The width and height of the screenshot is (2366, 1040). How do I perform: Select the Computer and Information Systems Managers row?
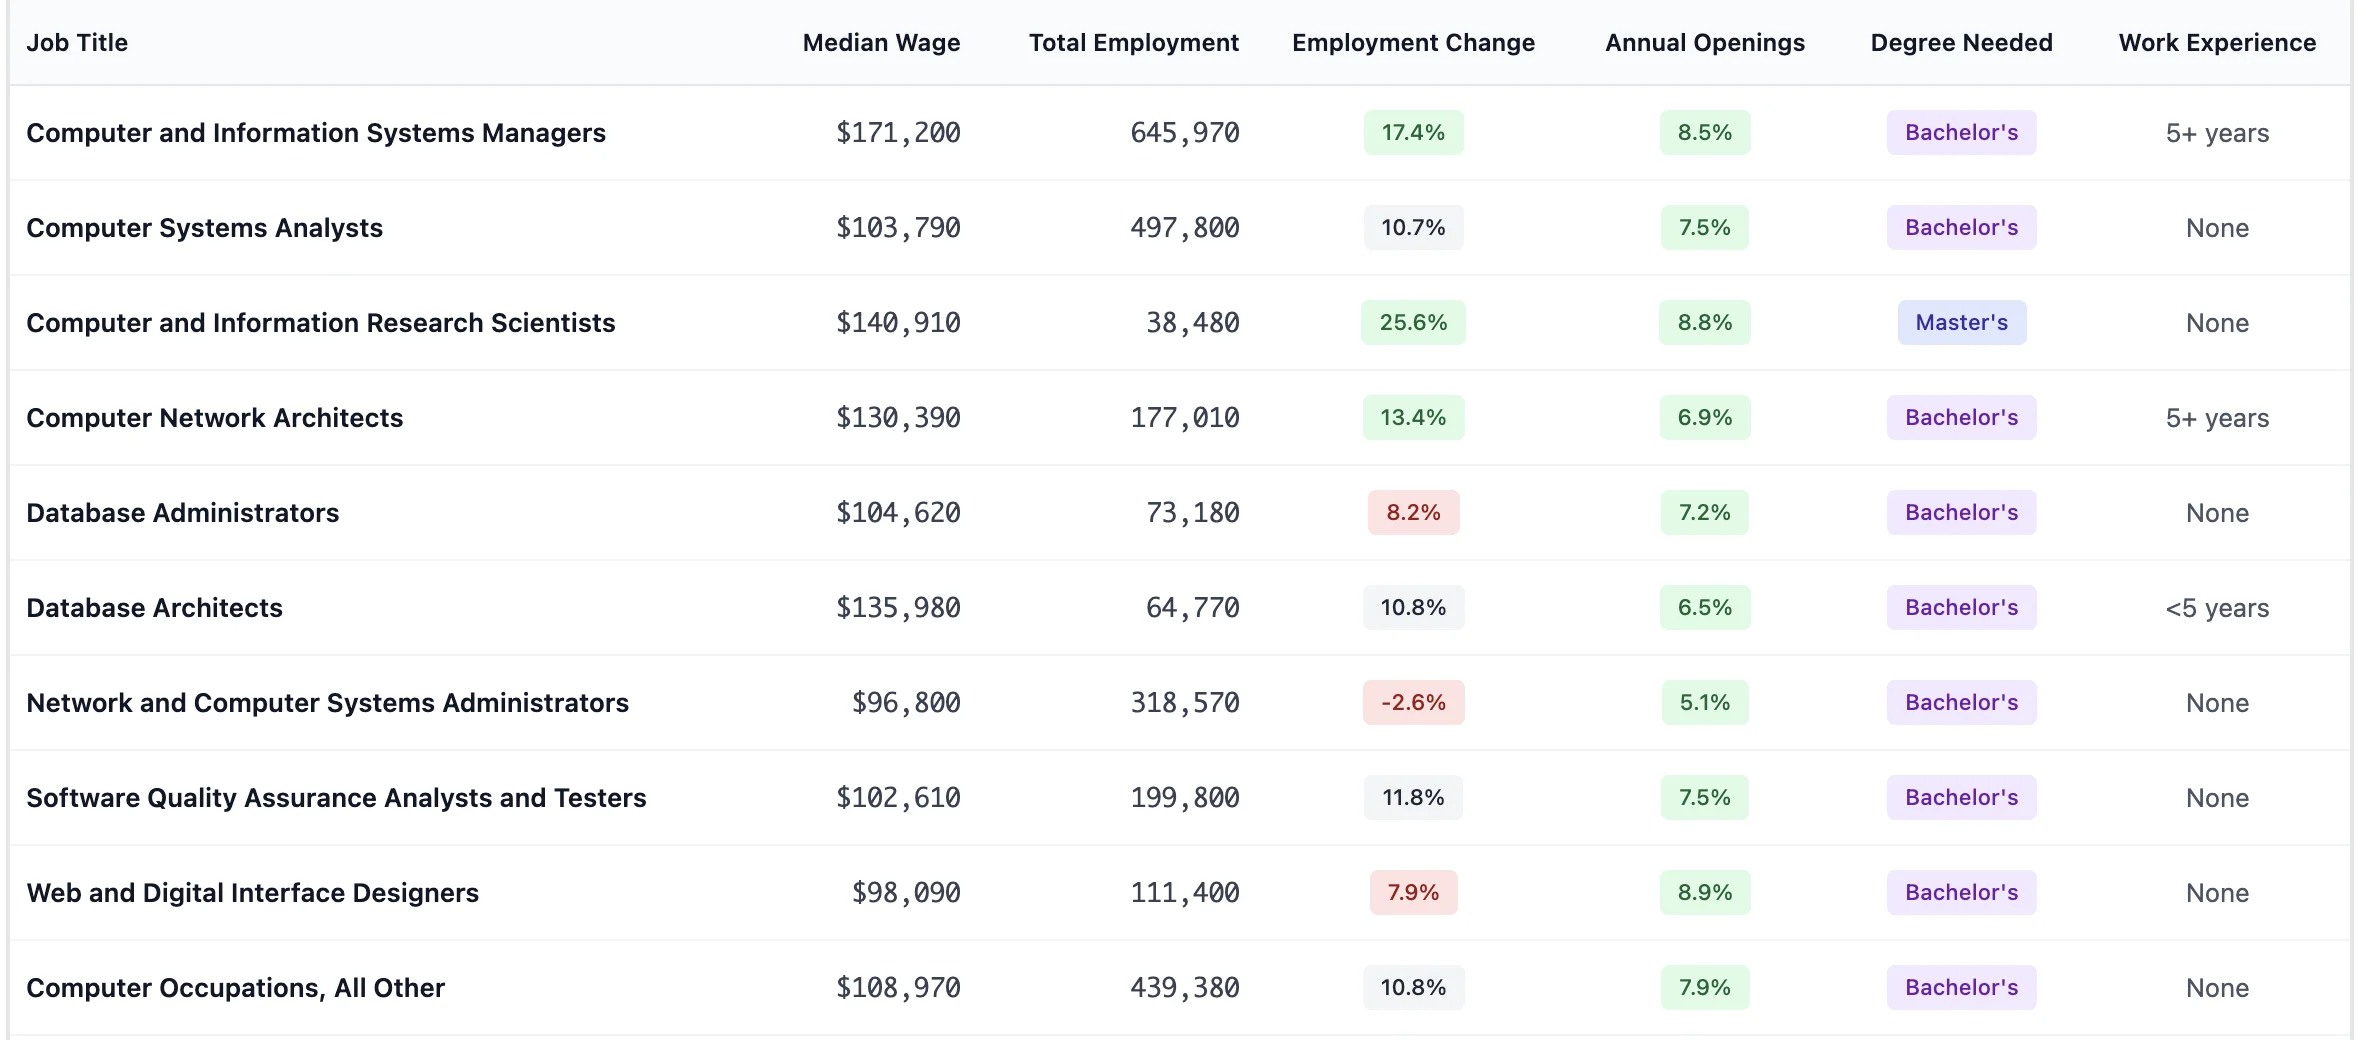click(316, 132)
